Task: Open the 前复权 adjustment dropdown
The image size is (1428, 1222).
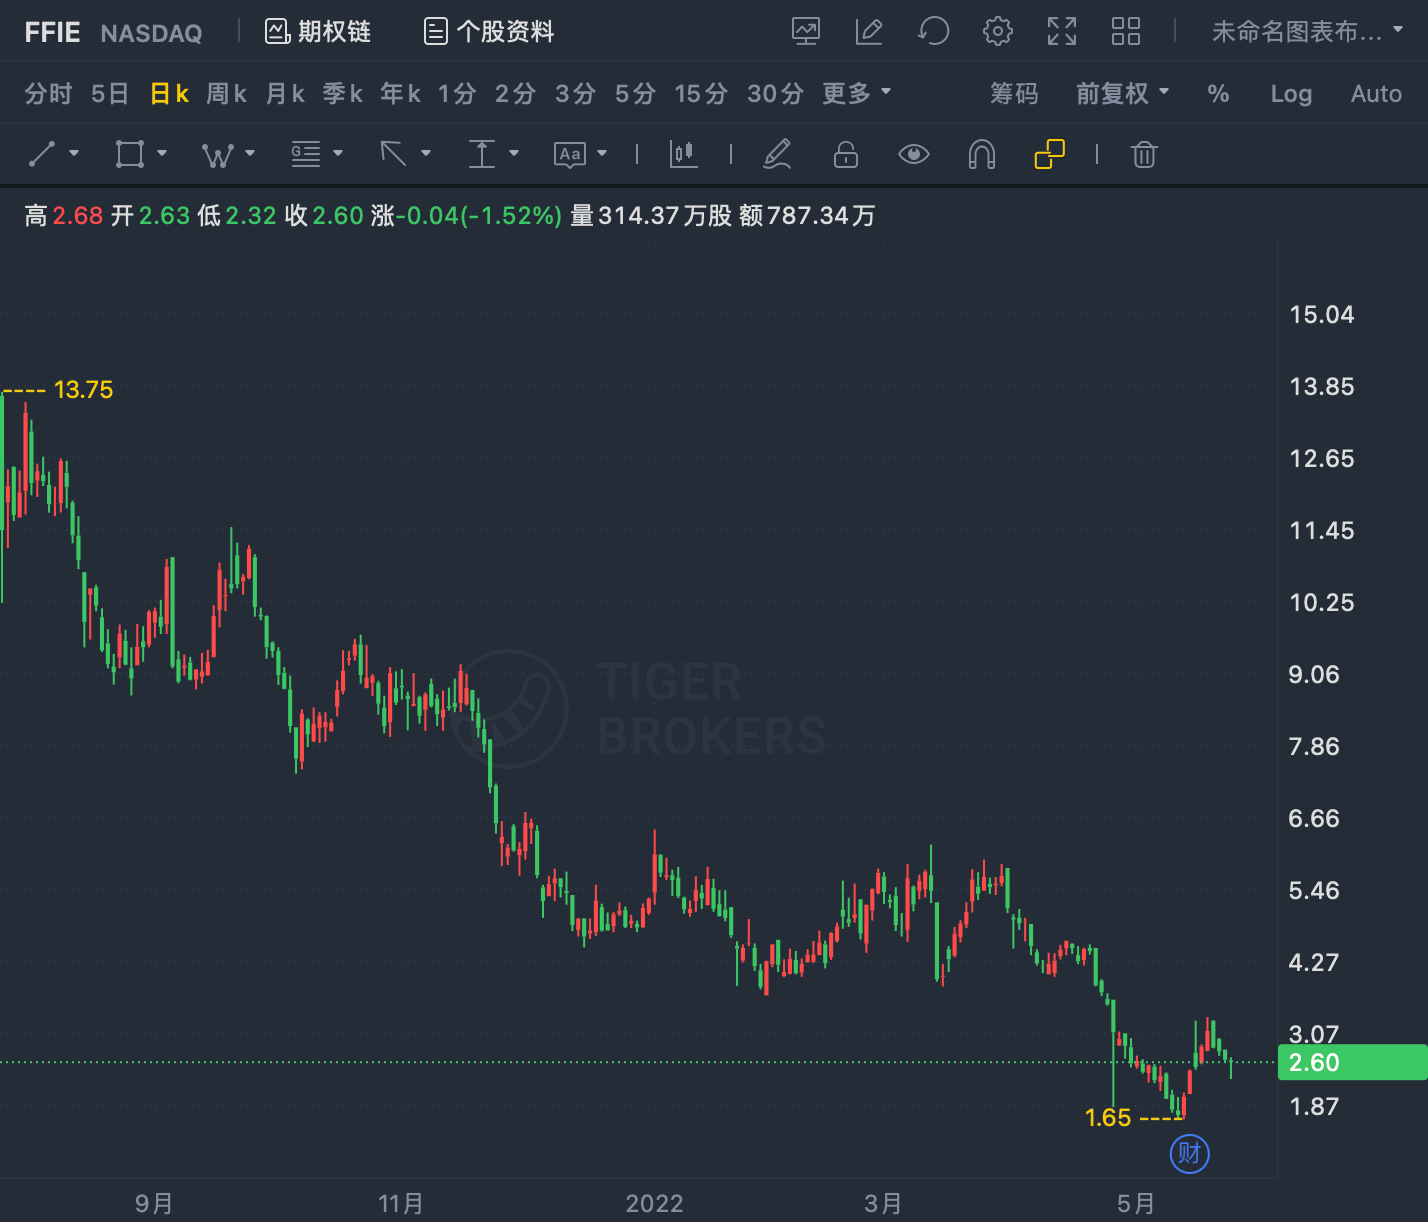Action: (x=1122, y=93)
